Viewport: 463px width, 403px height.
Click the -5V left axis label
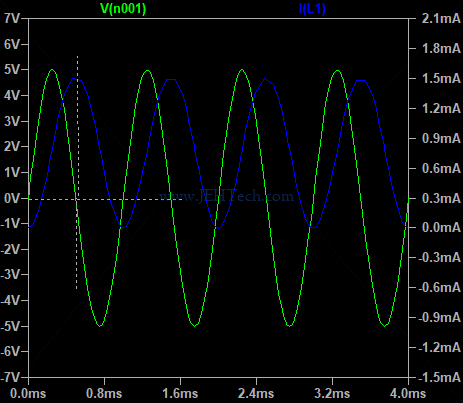click(x=10, y=326)
